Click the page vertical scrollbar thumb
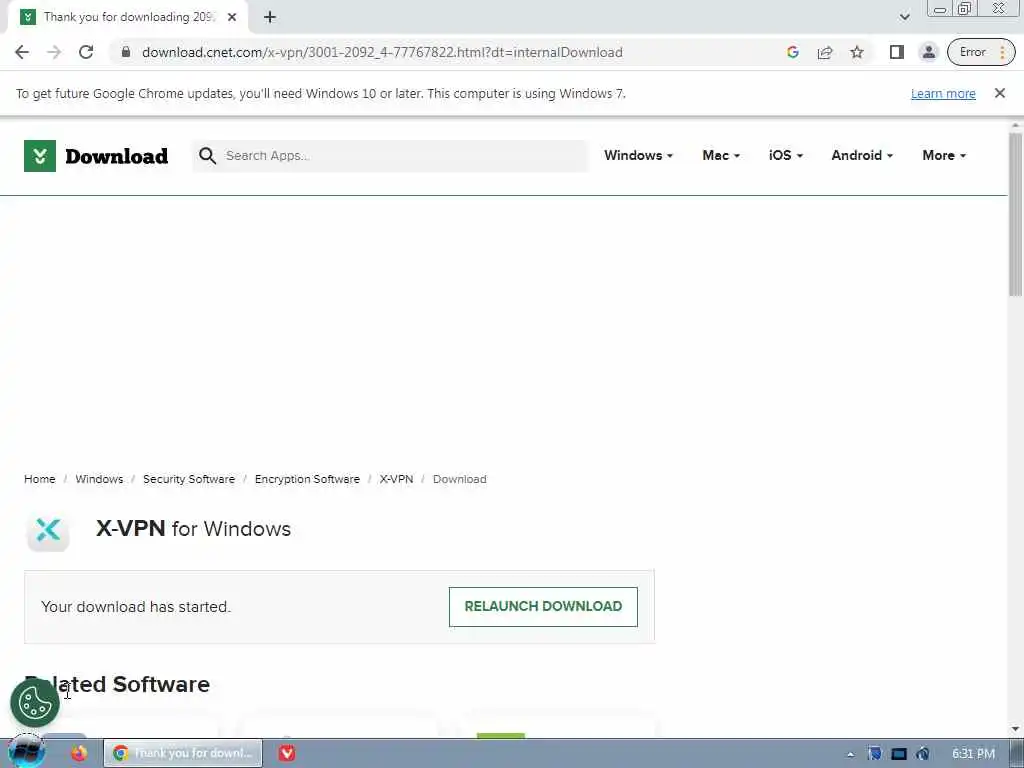The image size is (1024, 768). [x=1016, y=214]
